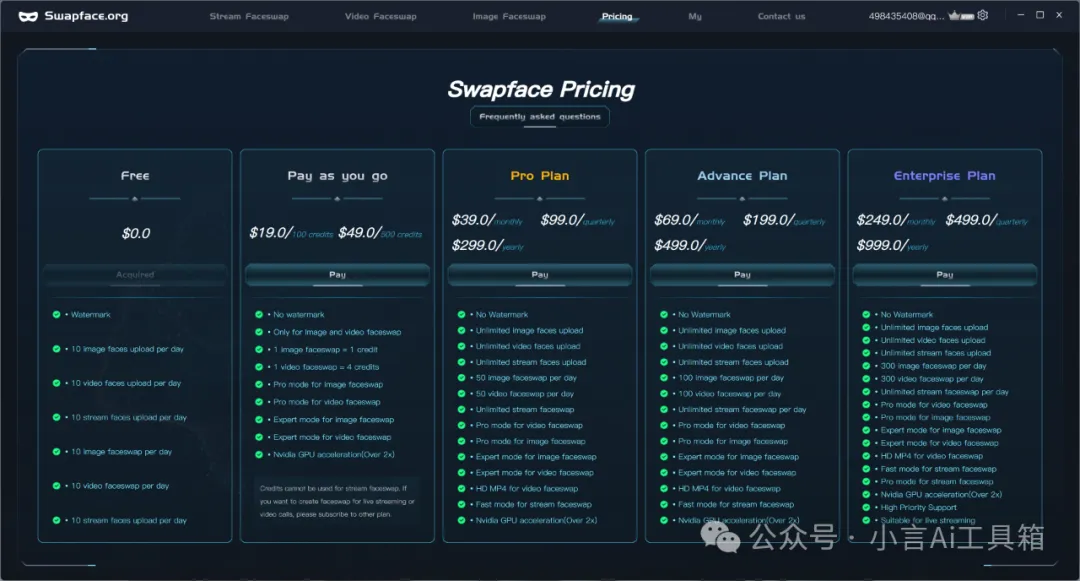Click the Free plan title
The width and height of the screenshot is (1080, 581).
[135, 176]
